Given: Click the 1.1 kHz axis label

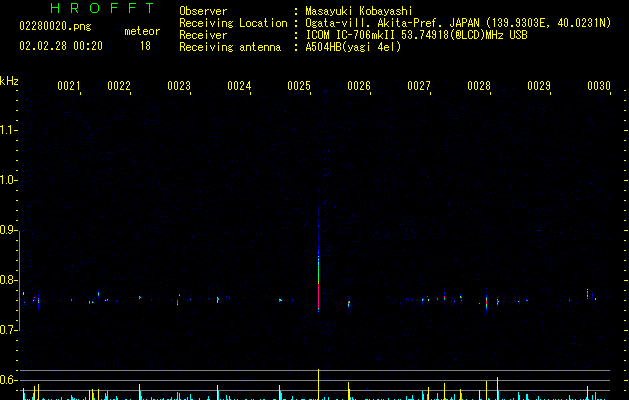Looking at the screenshot, I should coord(8,130).
